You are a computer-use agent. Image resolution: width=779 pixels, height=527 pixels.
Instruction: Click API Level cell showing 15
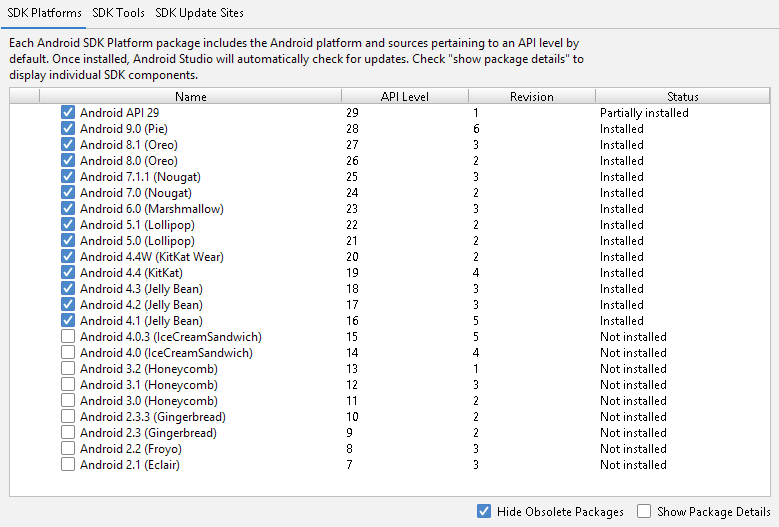[352, 337]
